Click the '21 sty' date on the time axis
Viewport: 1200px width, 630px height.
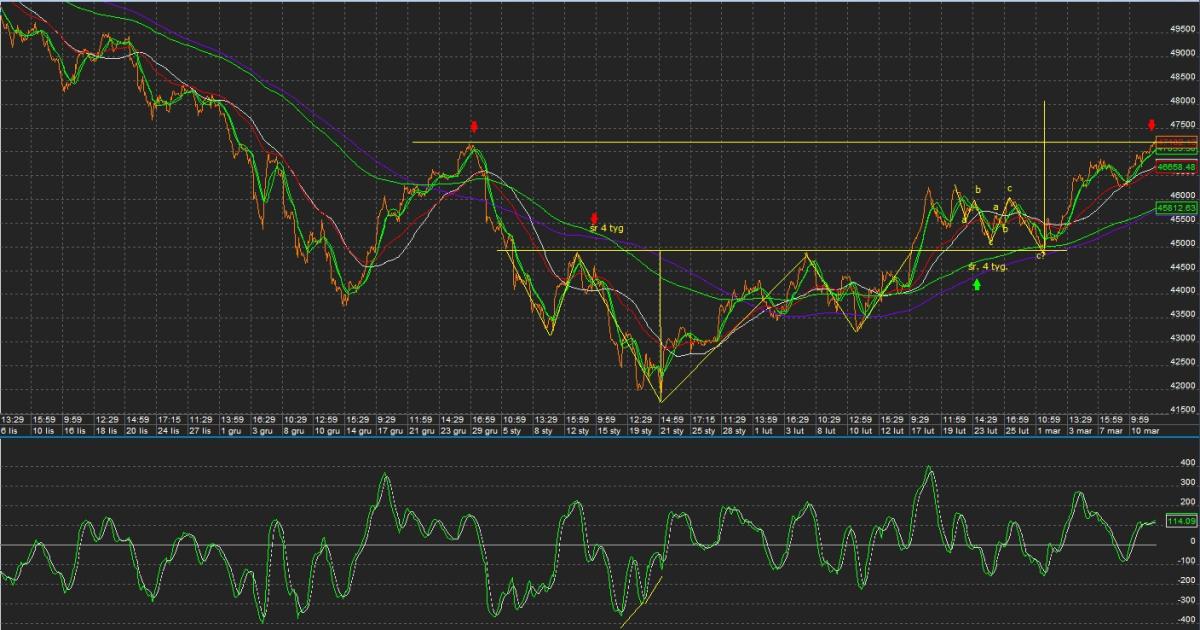point(671,430)
